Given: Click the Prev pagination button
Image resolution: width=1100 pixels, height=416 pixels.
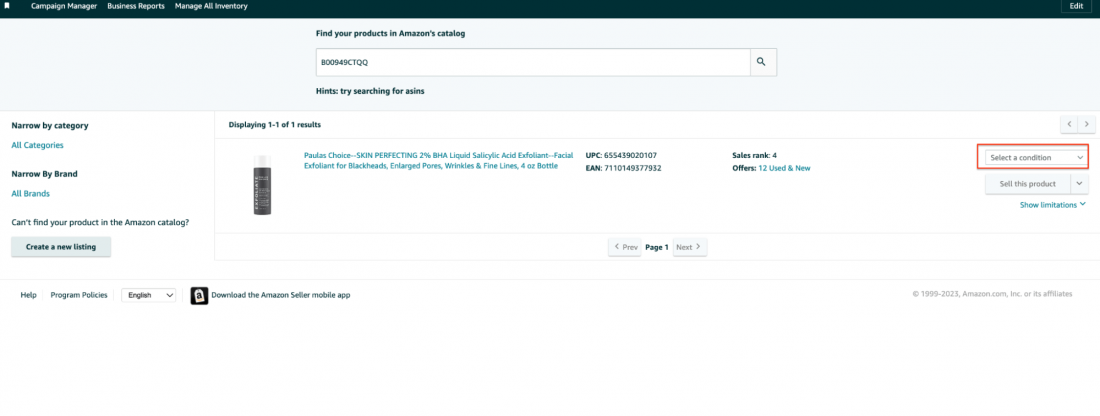Looking at the screenshot, I should [625, 247].
